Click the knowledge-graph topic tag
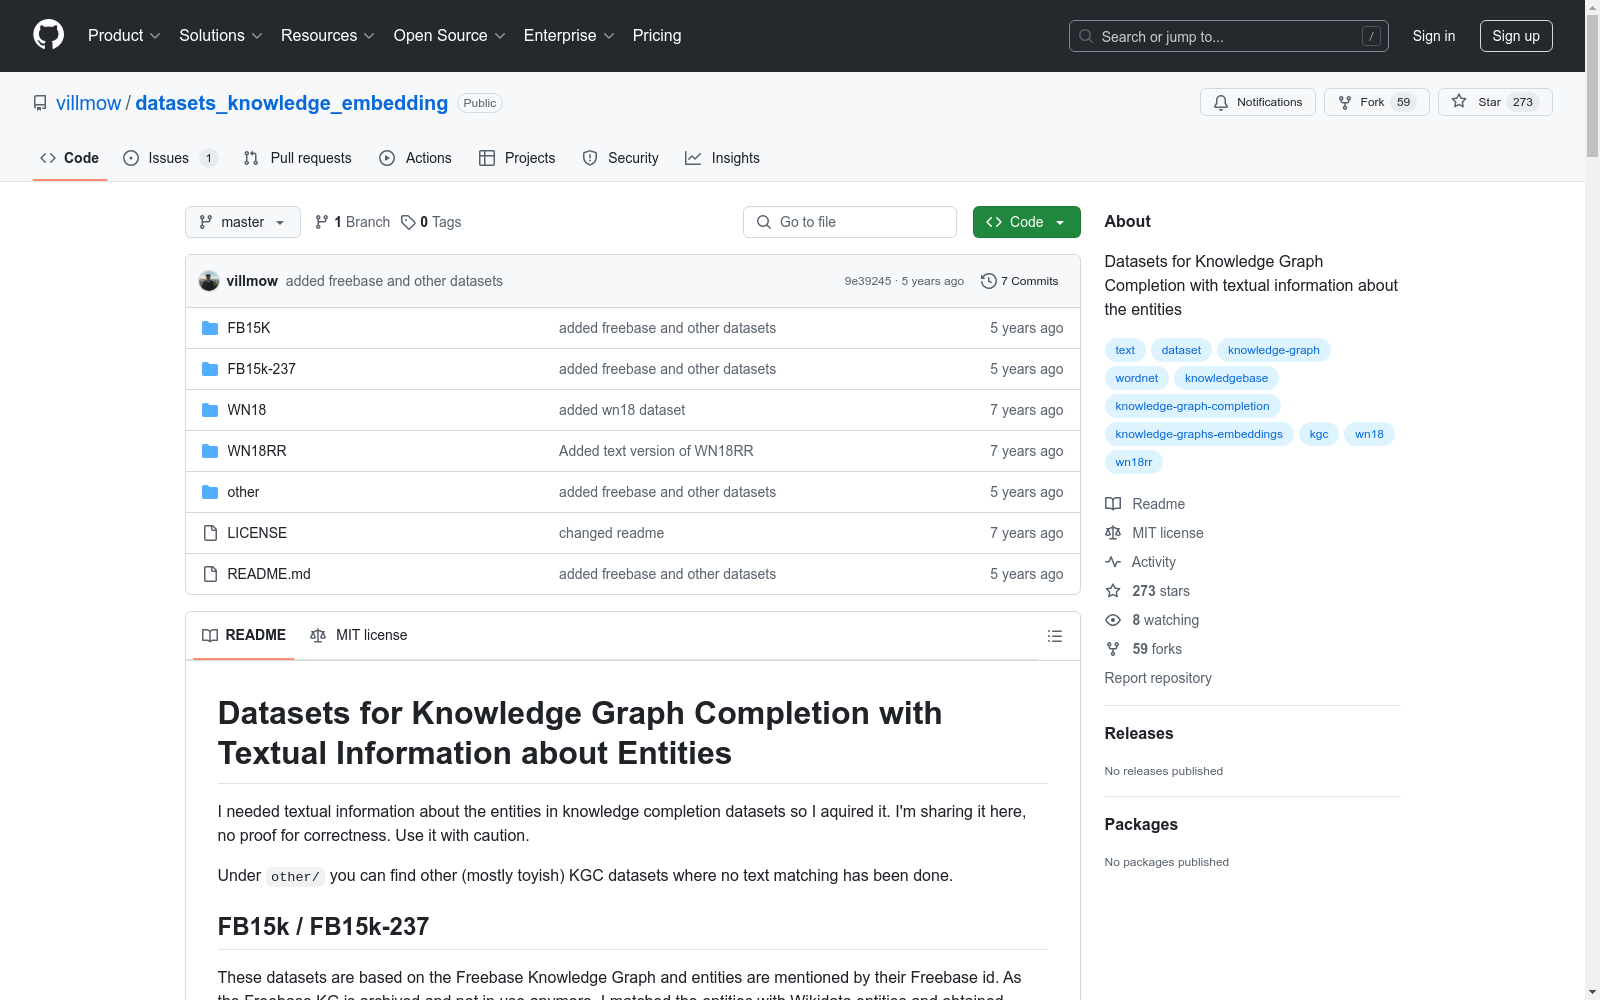 pos(1273,350)
